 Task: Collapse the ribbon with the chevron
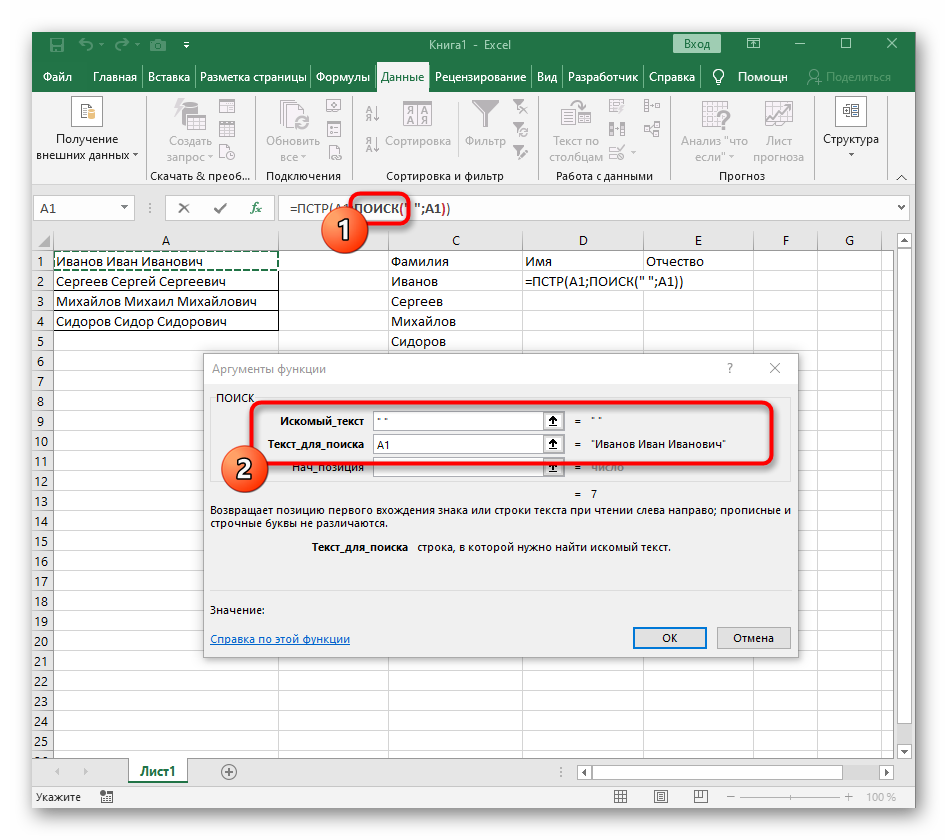point(901,177)
